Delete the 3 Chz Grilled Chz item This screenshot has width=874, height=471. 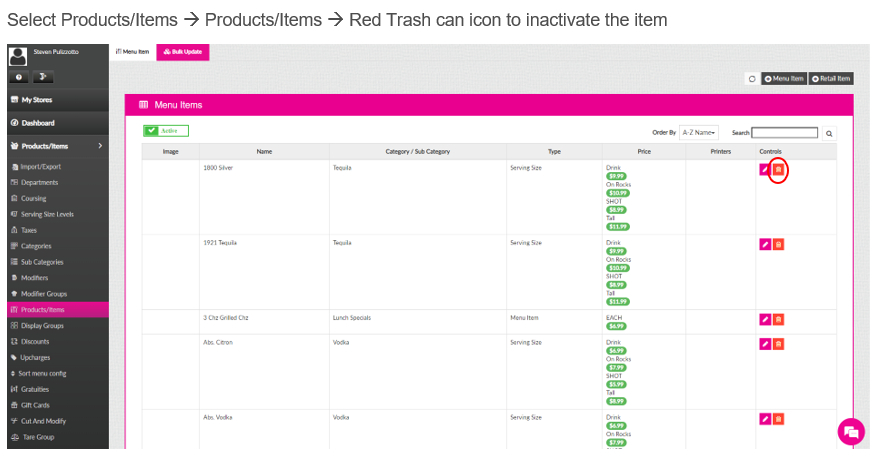pyautogui.click(x=779, y=319)
